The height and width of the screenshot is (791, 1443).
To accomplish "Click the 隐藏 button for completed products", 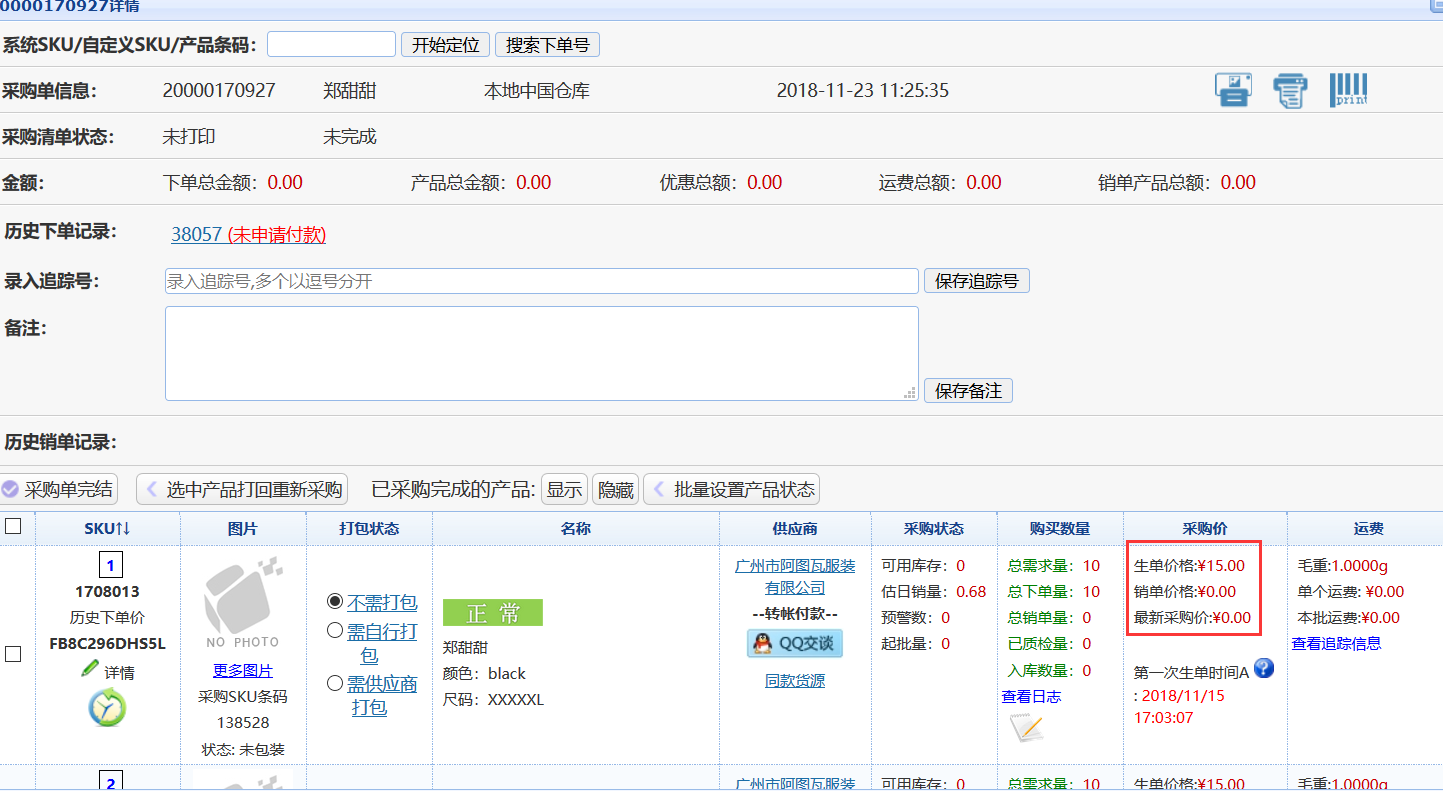I will pos(615,490).
